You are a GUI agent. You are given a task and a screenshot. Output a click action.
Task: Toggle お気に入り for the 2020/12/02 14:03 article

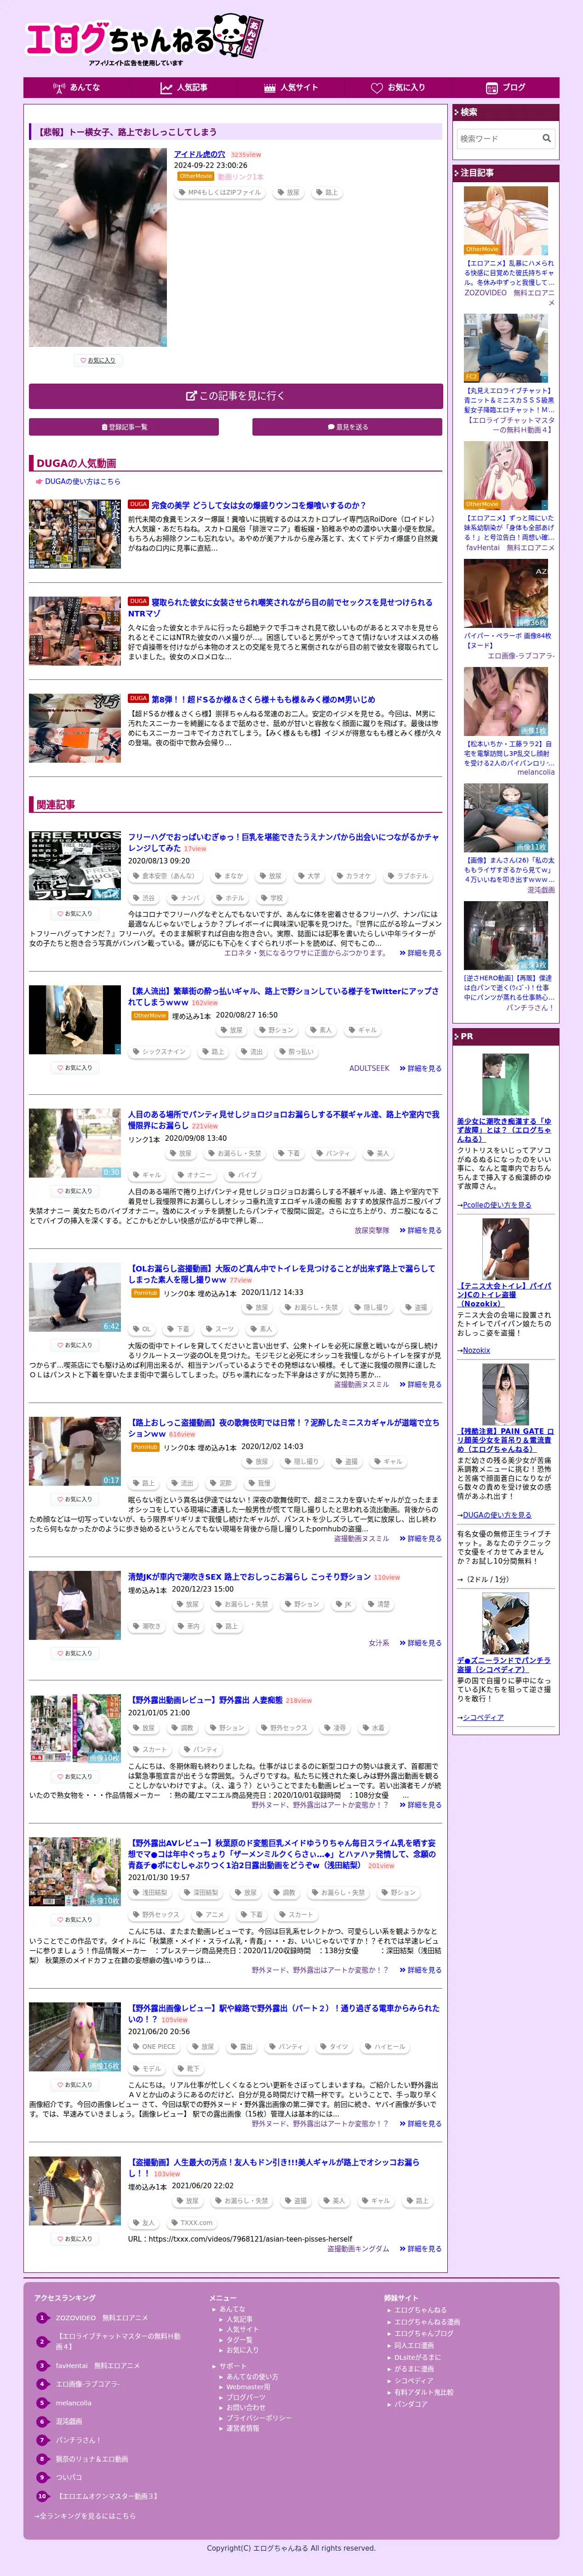click(x=75, y=1499)
